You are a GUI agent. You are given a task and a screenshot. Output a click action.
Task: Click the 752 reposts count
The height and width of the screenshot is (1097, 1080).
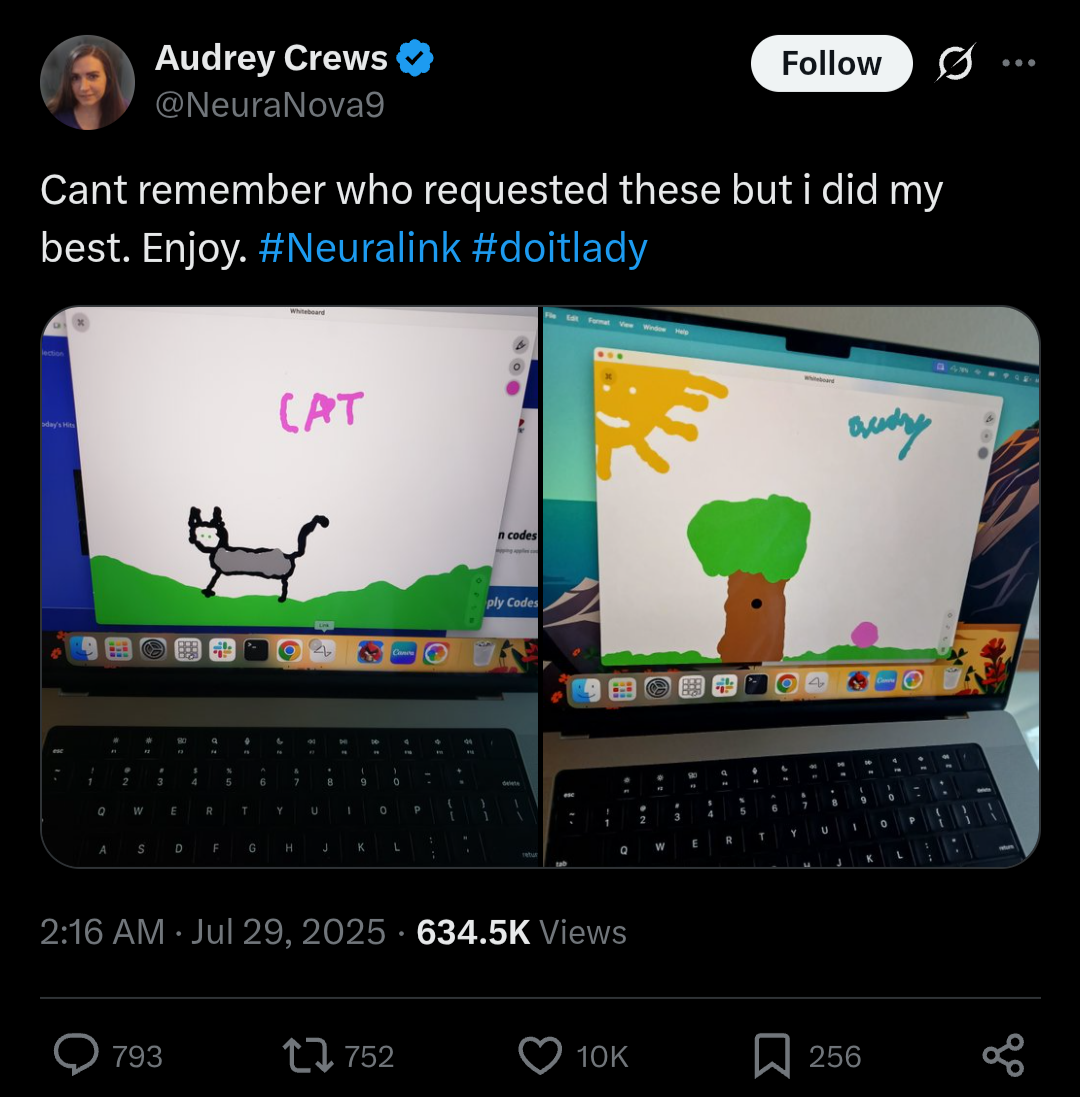369,1056
